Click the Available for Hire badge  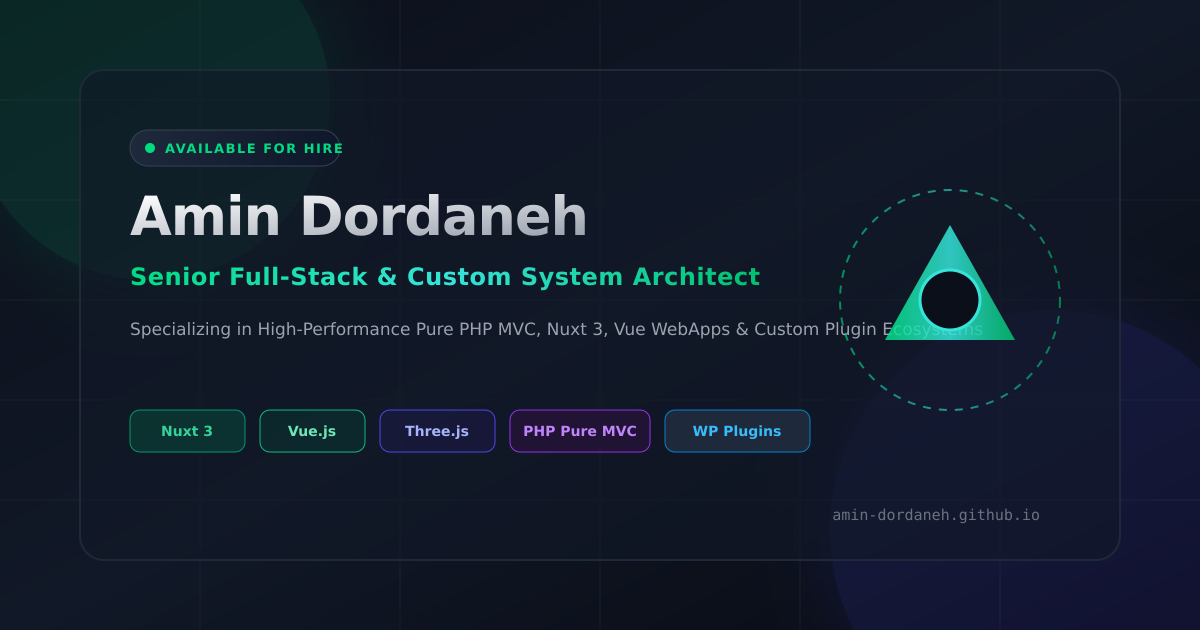[235, 148]
